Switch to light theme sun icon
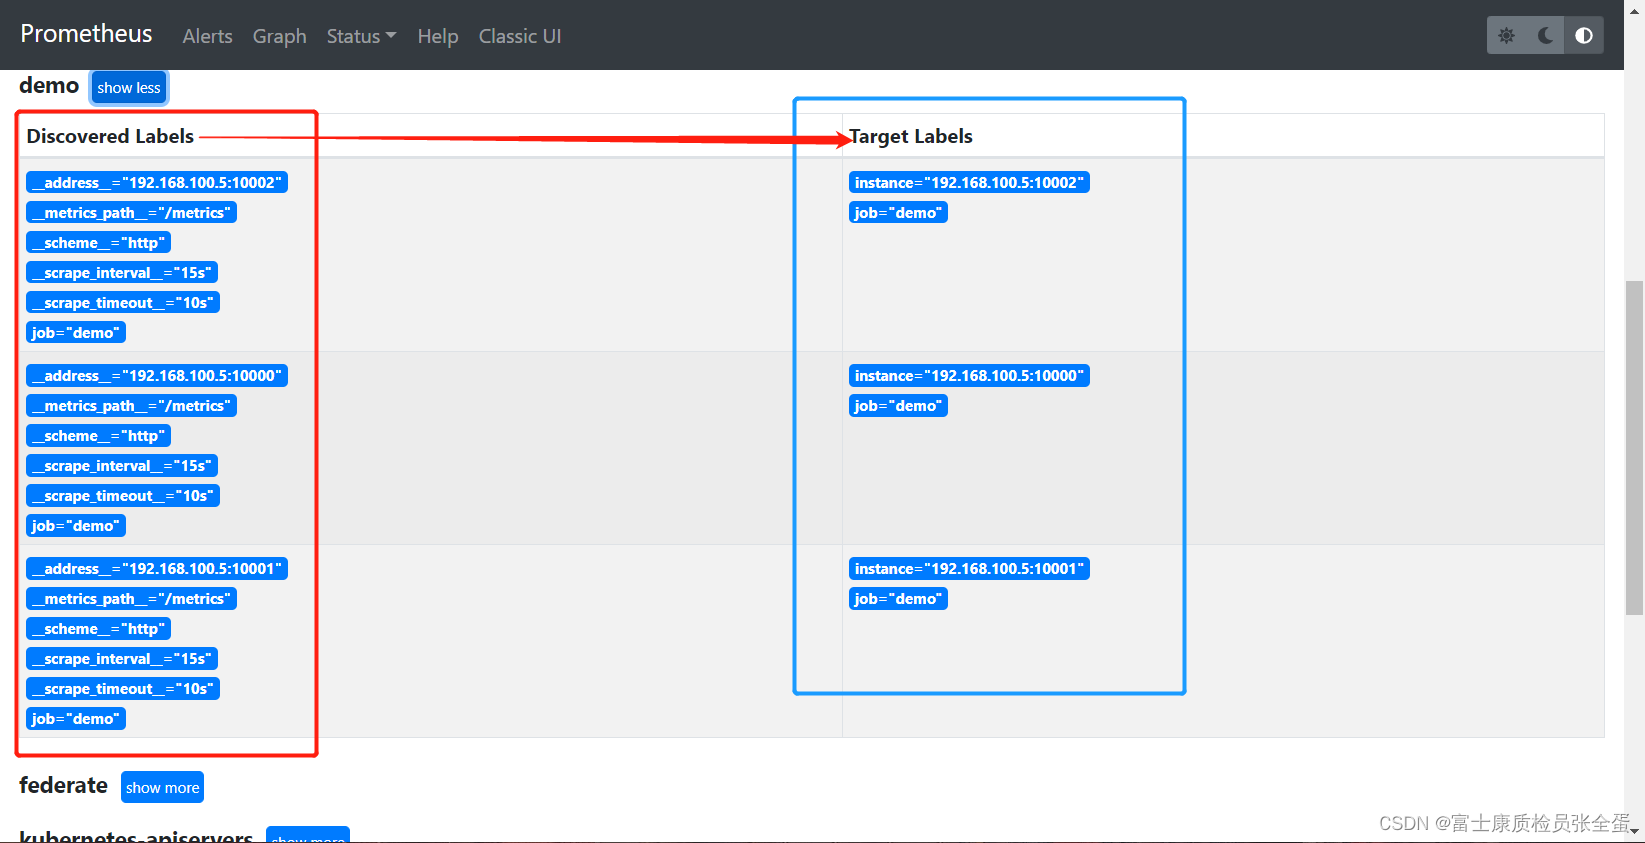The height and width of the screenshot is (843, 1645). click(1506, 36)
